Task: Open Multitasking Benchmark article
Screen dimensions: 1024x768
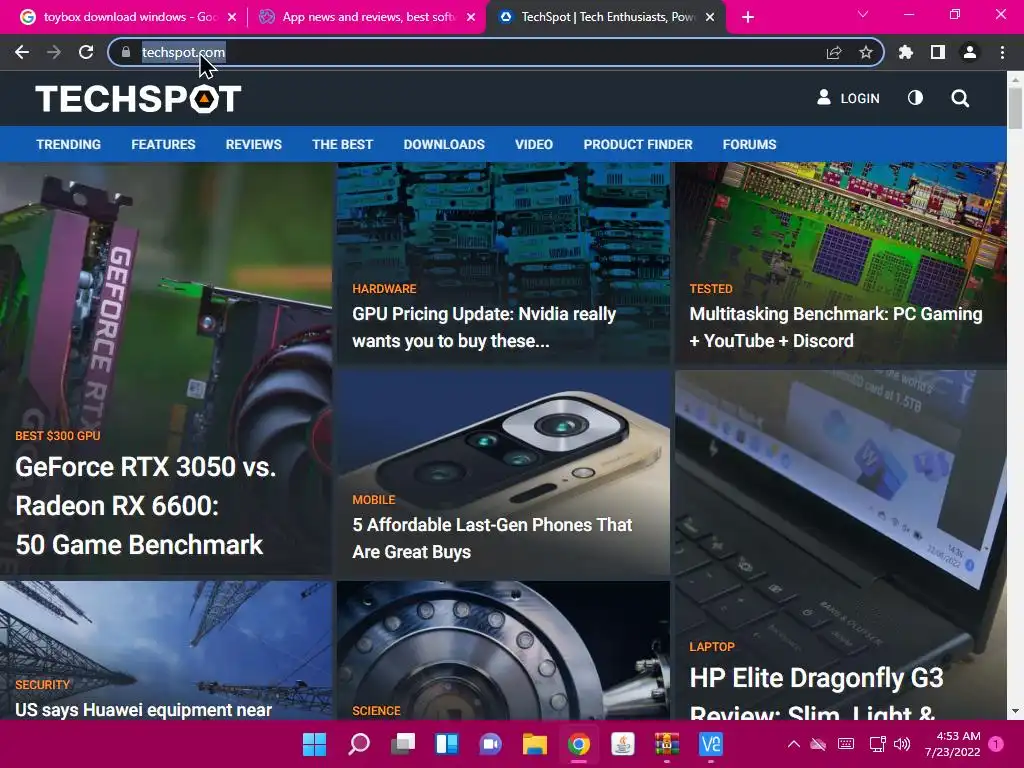Action: point(836,327)
